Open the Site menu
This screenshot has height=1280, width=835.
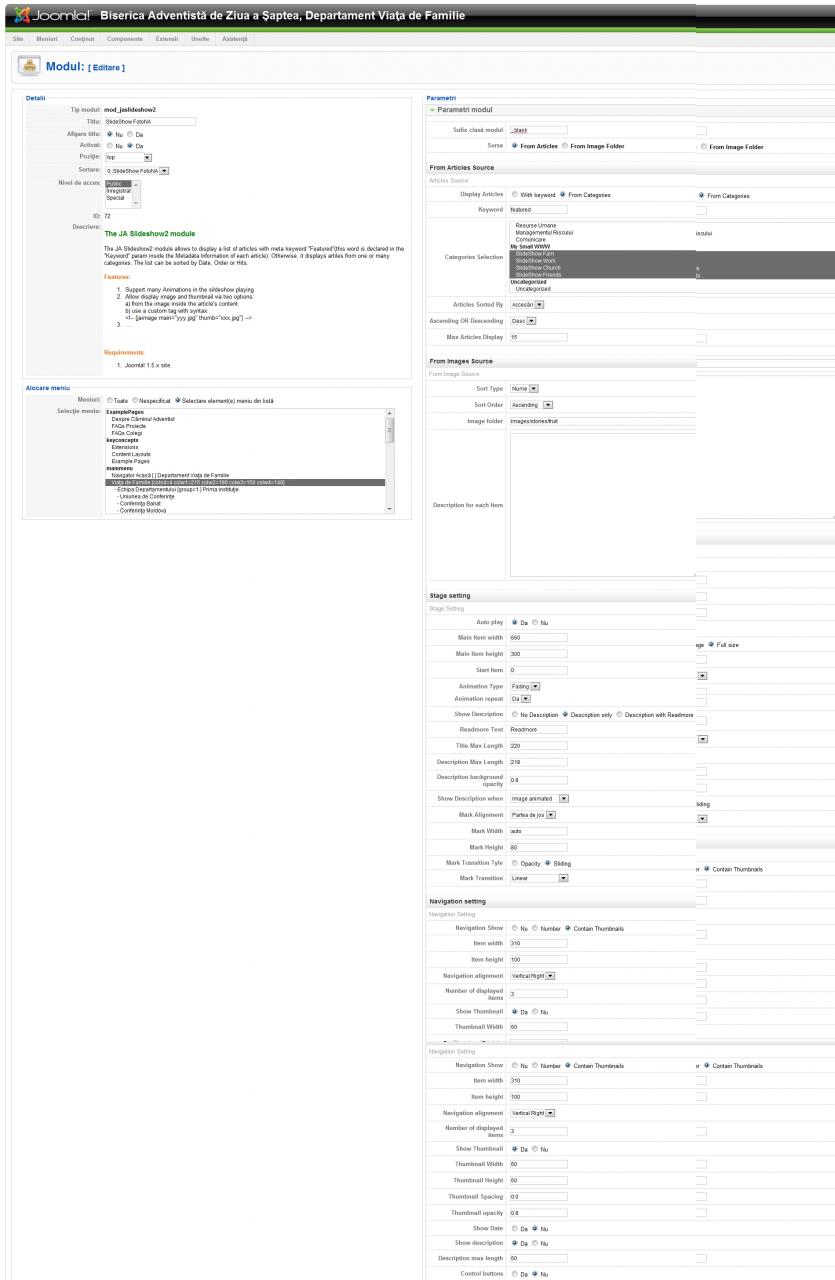click(x=16, y=38)
